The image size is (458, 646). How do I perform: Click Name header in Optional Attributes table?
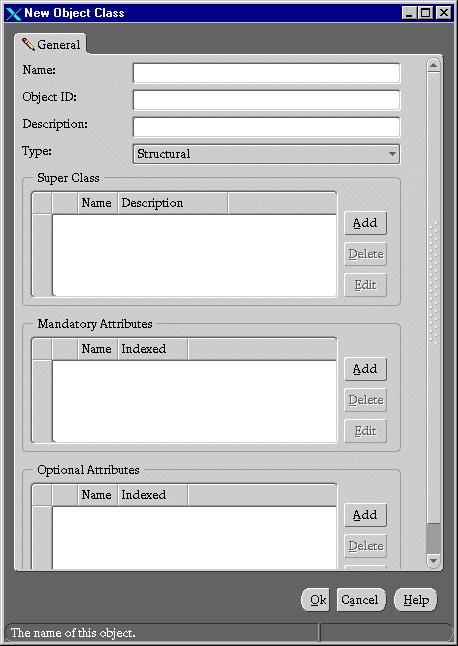(x=98, y=495)
